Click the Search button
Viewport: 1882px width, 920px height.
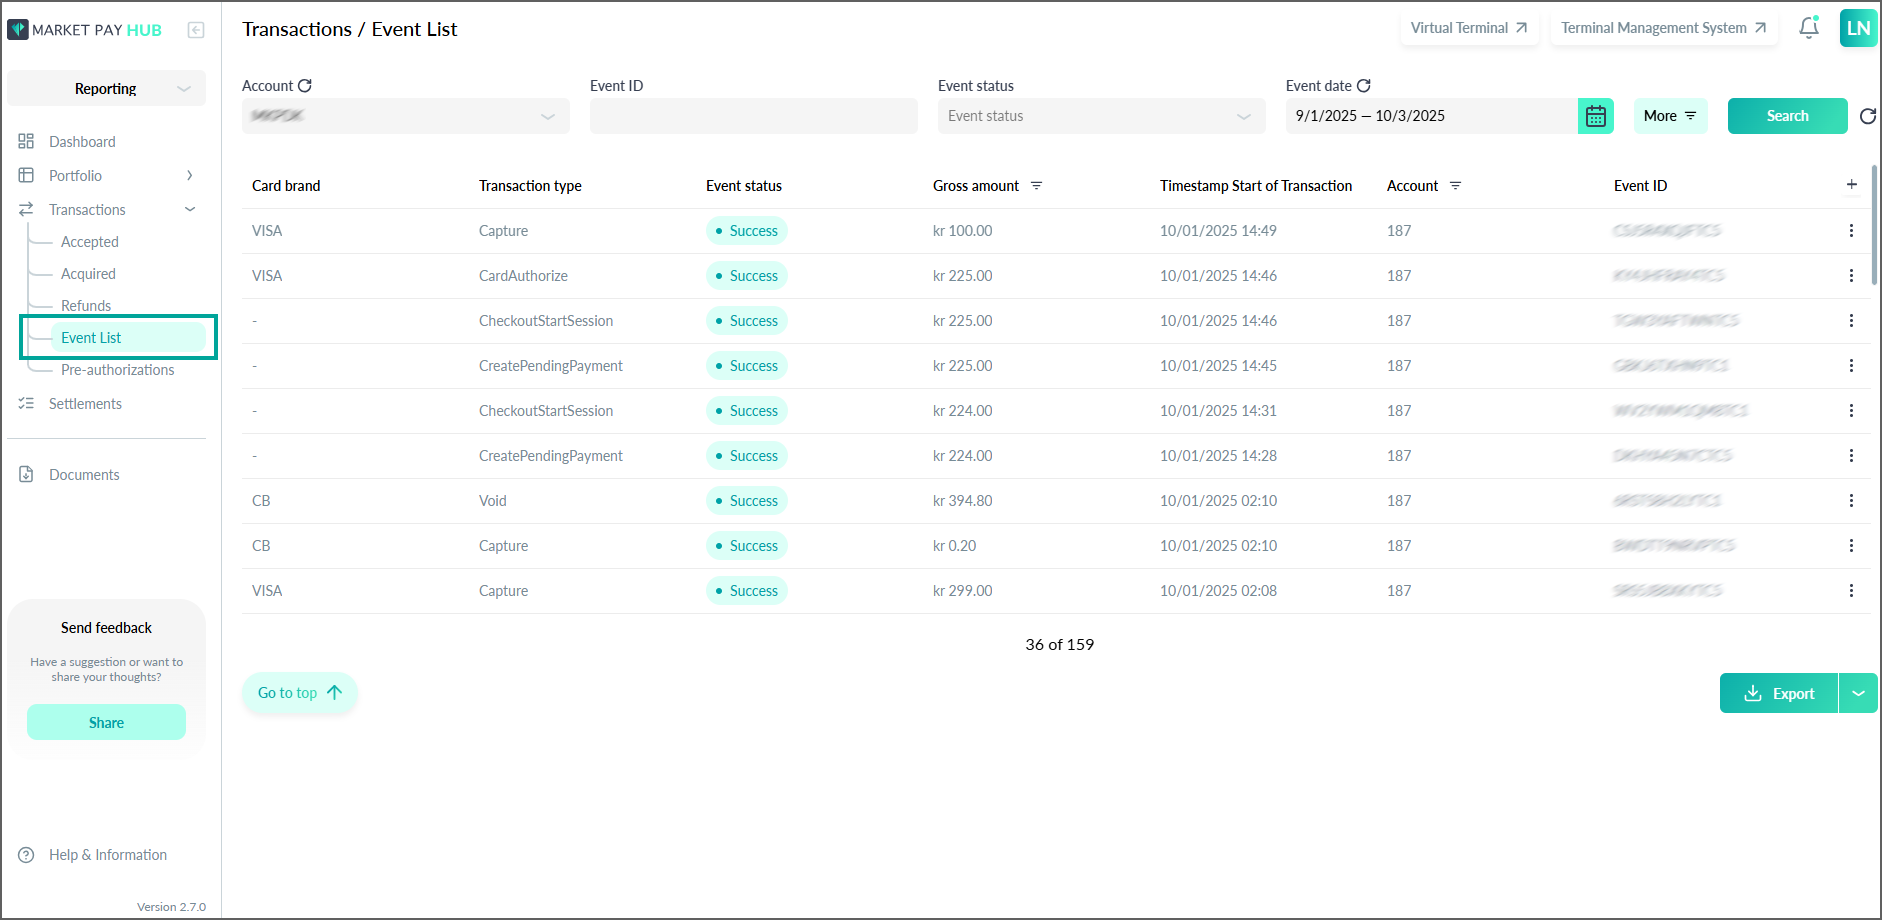1787,116
